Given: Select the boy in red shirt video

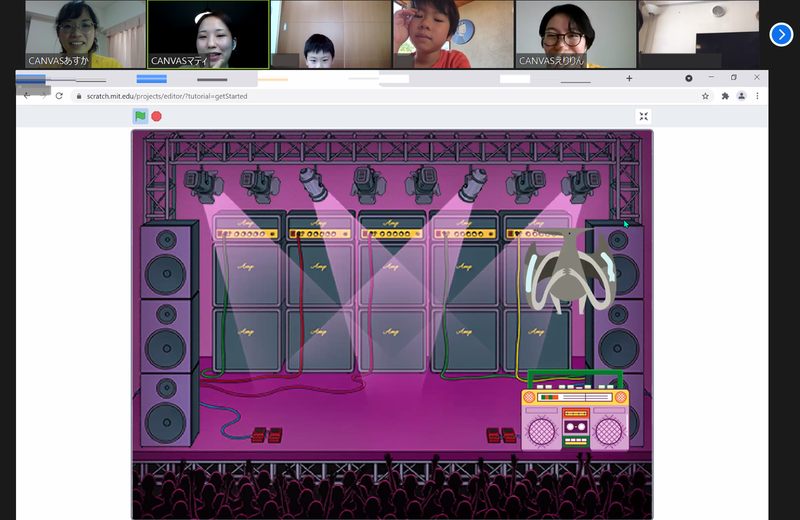Looking at the screenshot, I should click(x=452, y=34).
